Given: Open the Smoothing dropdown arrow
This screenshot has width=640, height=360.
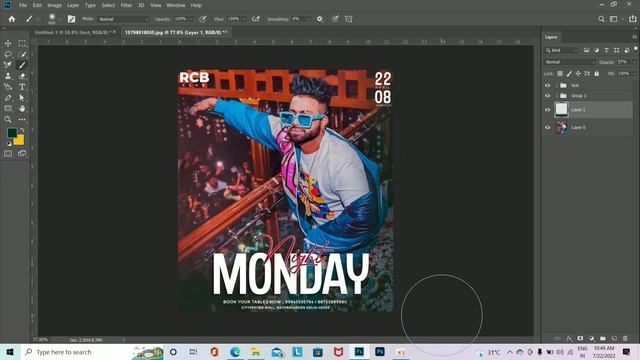Looking at the screenshot, I should click(309, 19).
